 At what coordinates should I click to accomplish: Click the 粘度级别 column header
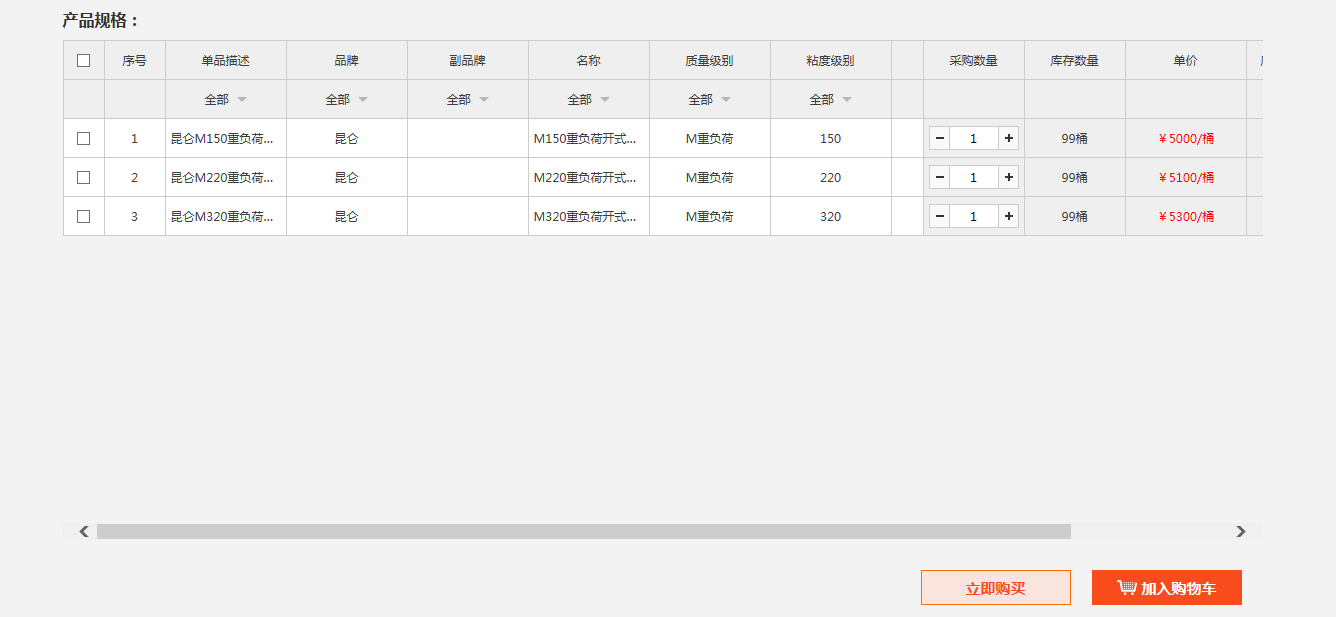831,60
